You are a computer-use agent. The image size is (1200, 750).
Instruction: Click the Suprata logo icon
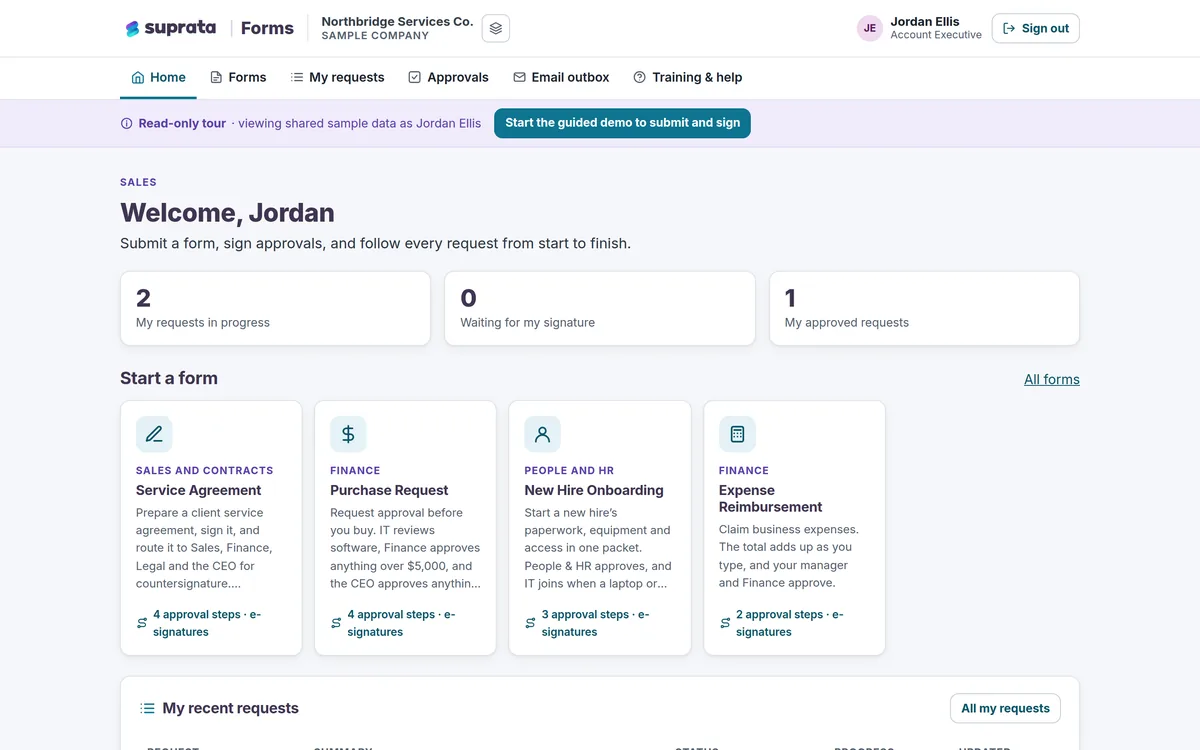pyautogui.click(x=132, y=29)
